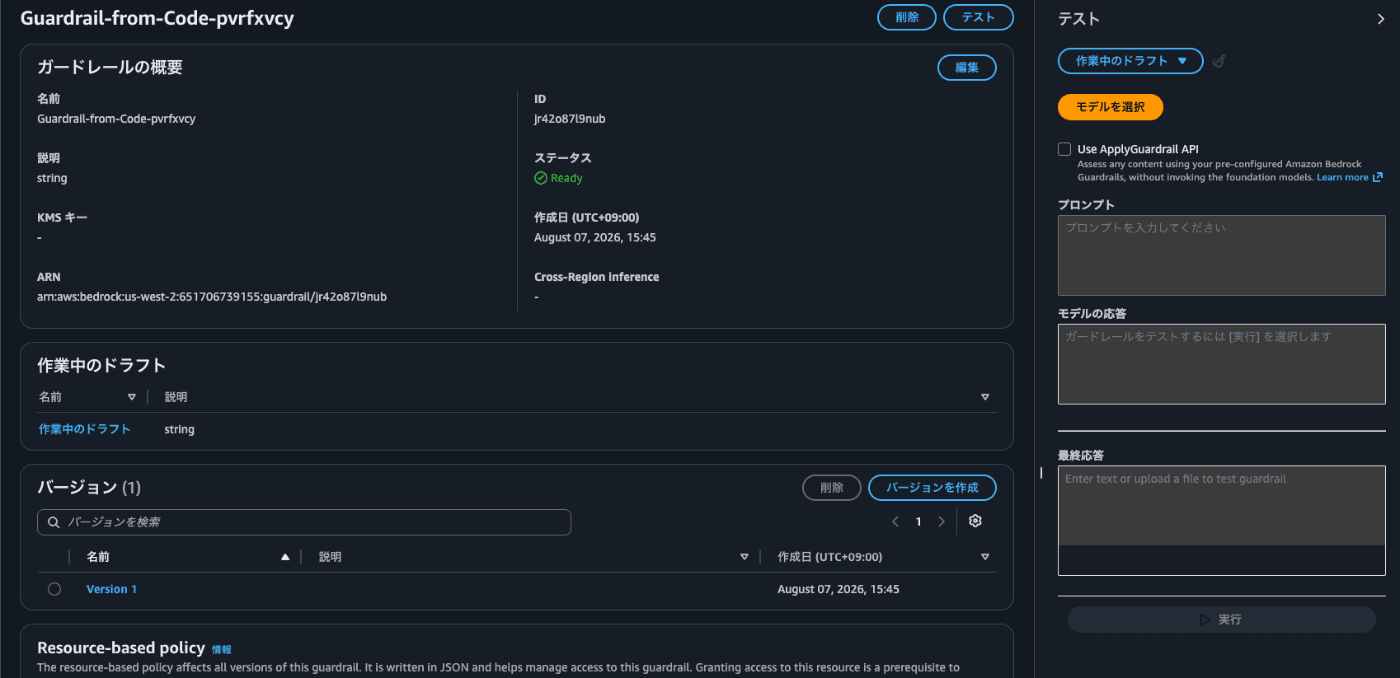Viewport: 1400px width, 678px height.
Task: Click the ID value jr42o87l9nub
Action: (x=569, y=119)
